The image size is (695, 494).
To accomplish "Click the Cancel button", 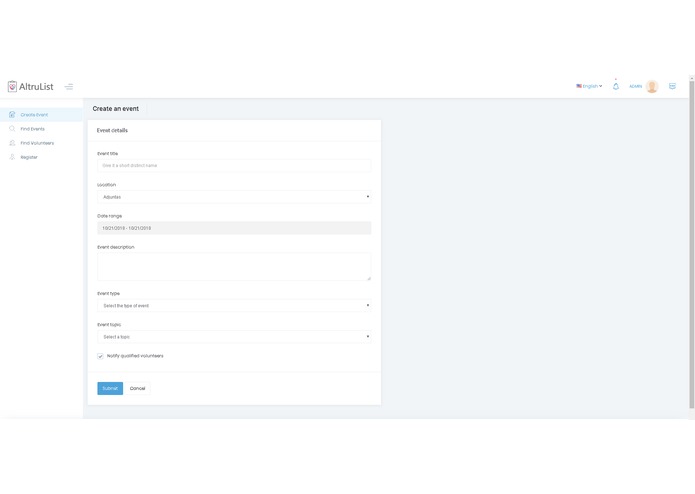I will 137,389.
